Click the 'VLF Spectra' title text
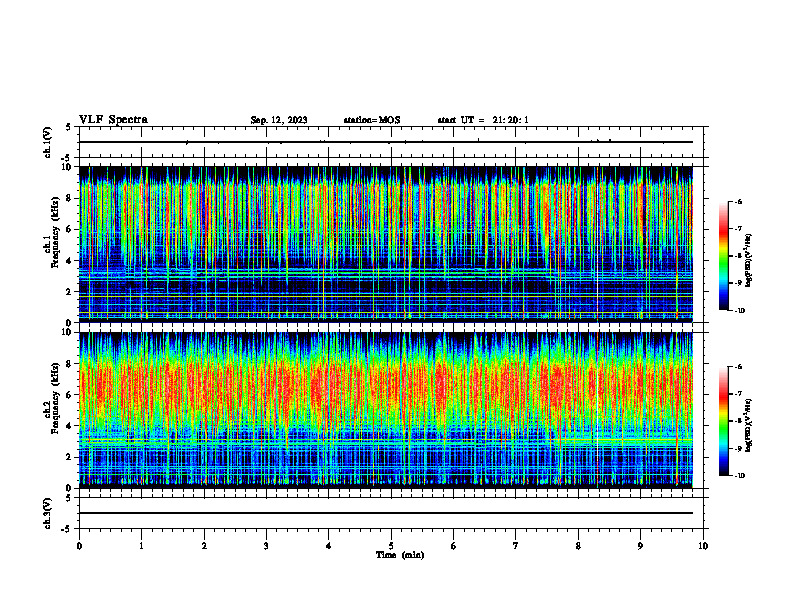Screen dimensions: 792x612 (113, 120)
